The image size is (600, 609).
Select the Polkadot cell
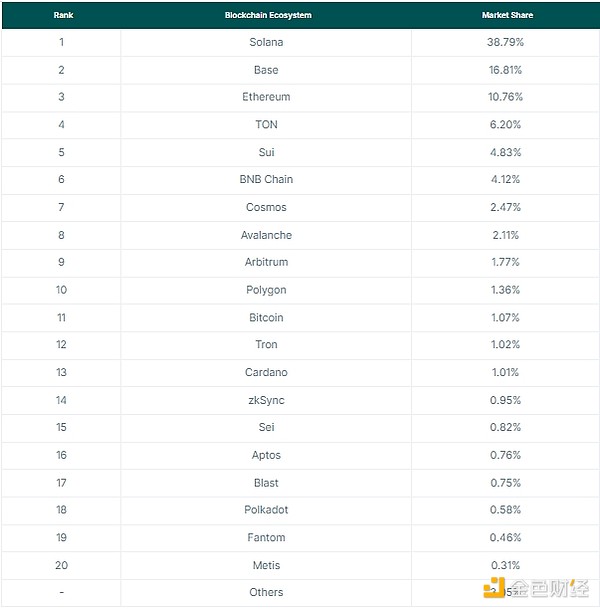(x=266, y=510)
